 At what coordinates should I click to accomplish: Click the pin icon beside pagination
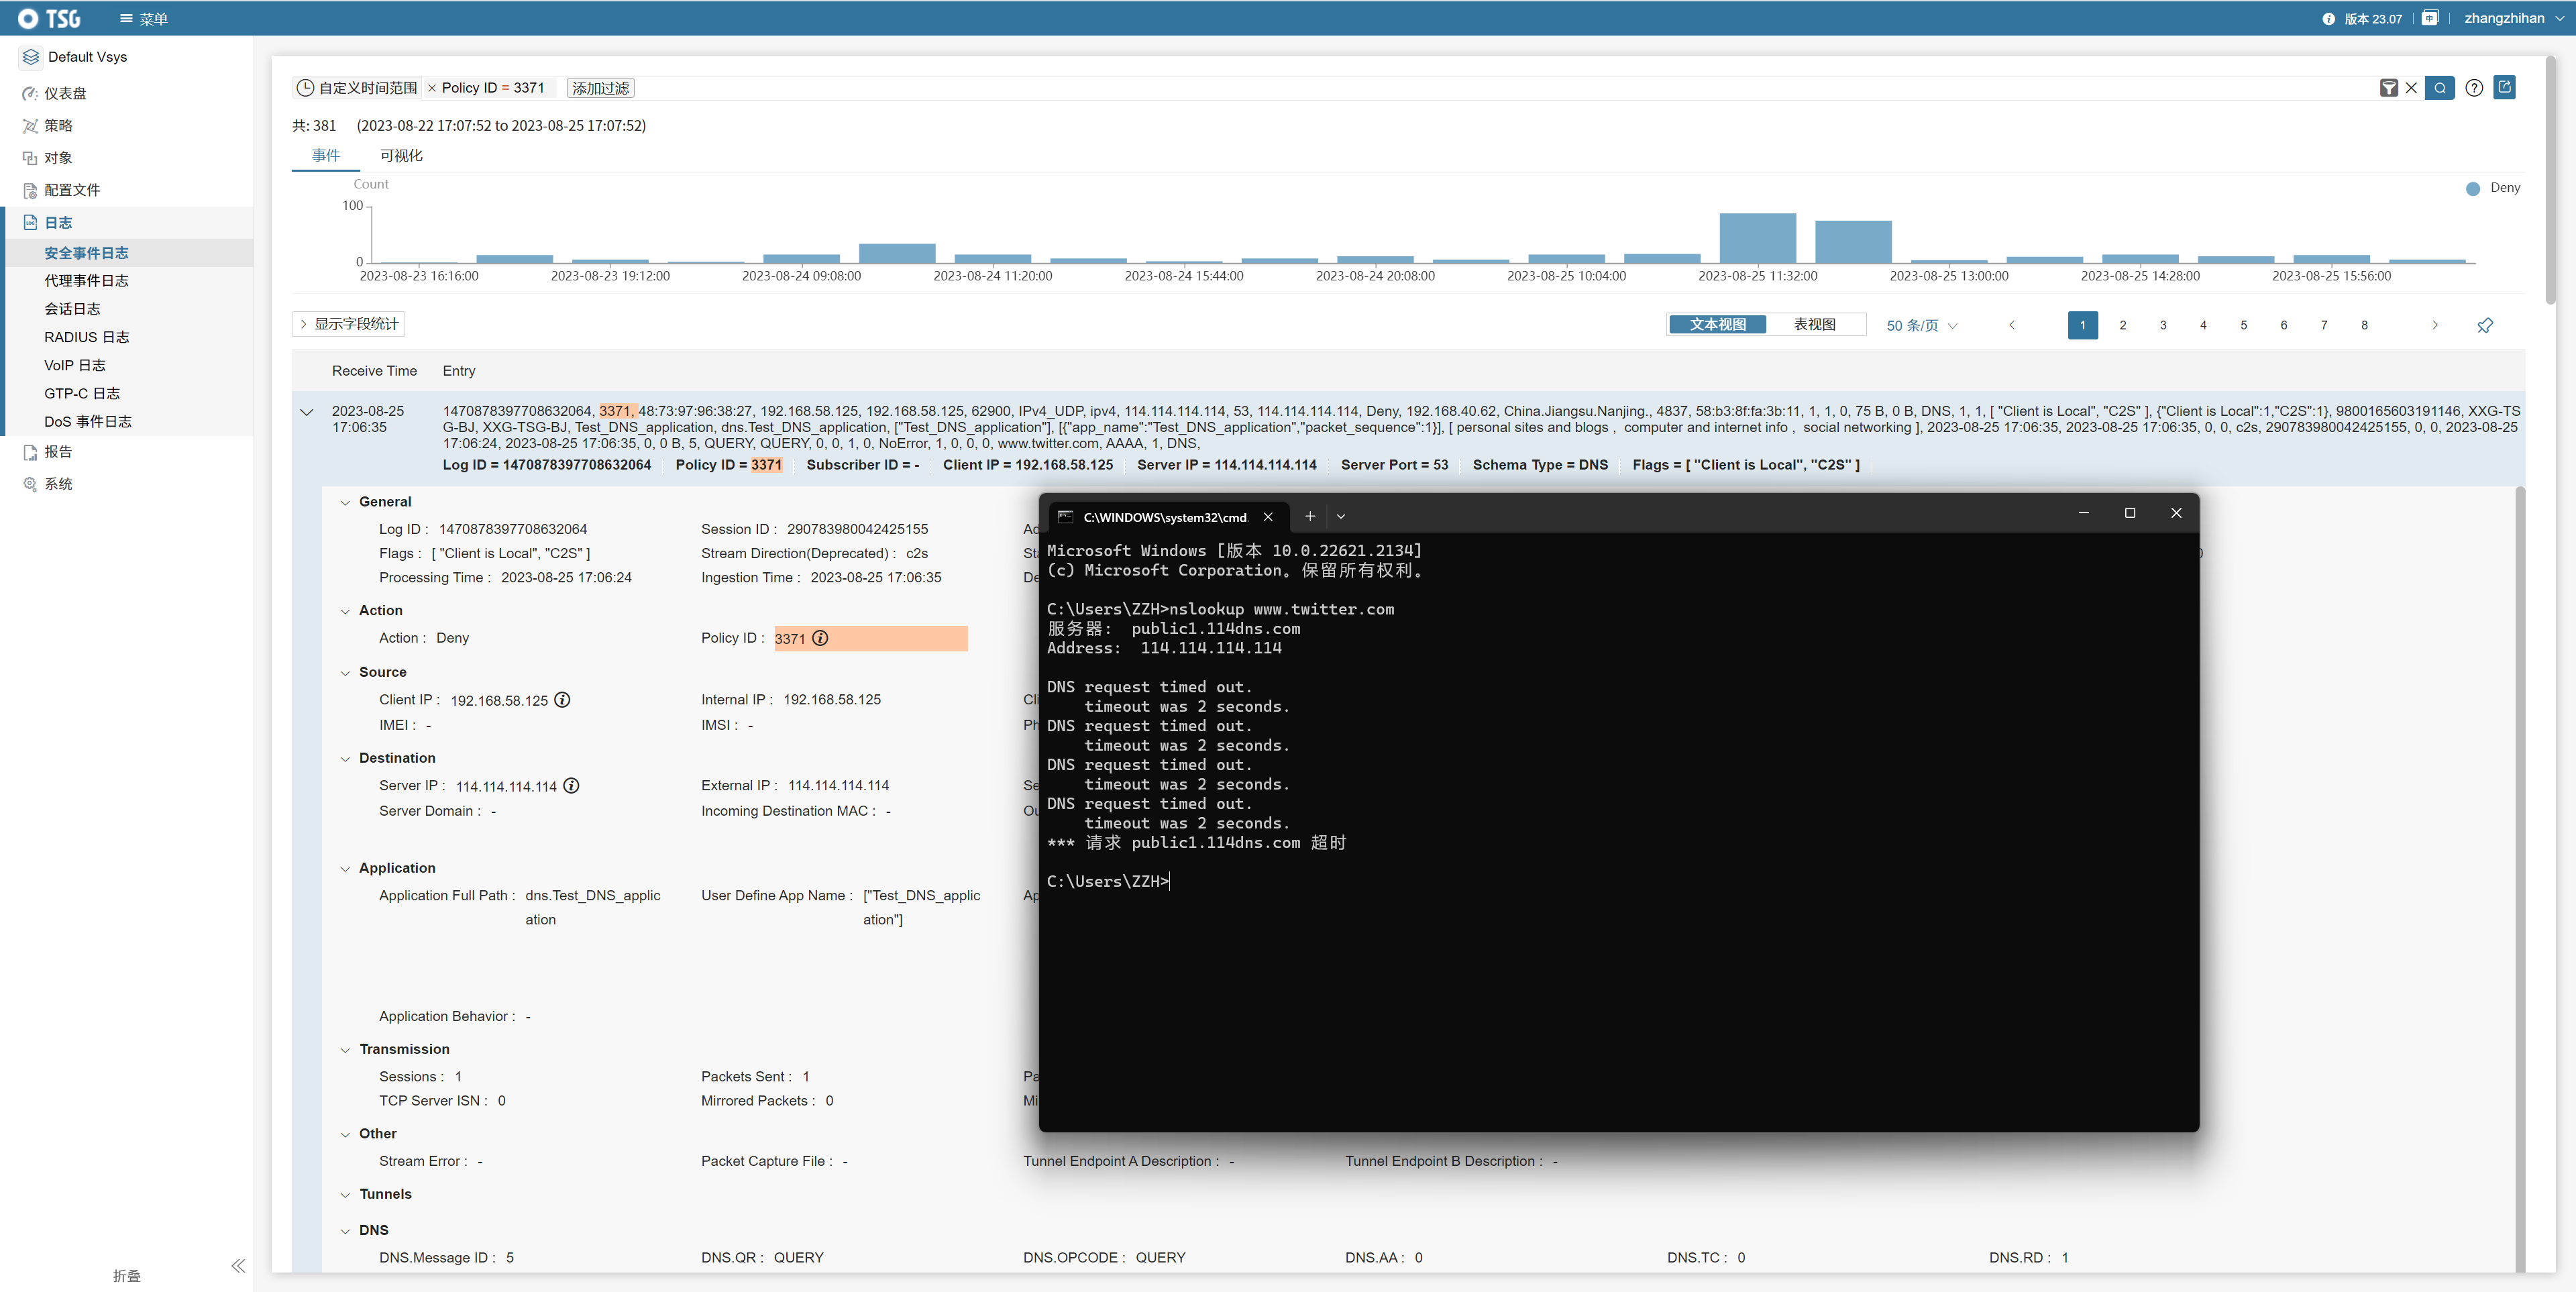coord(2485,325)
